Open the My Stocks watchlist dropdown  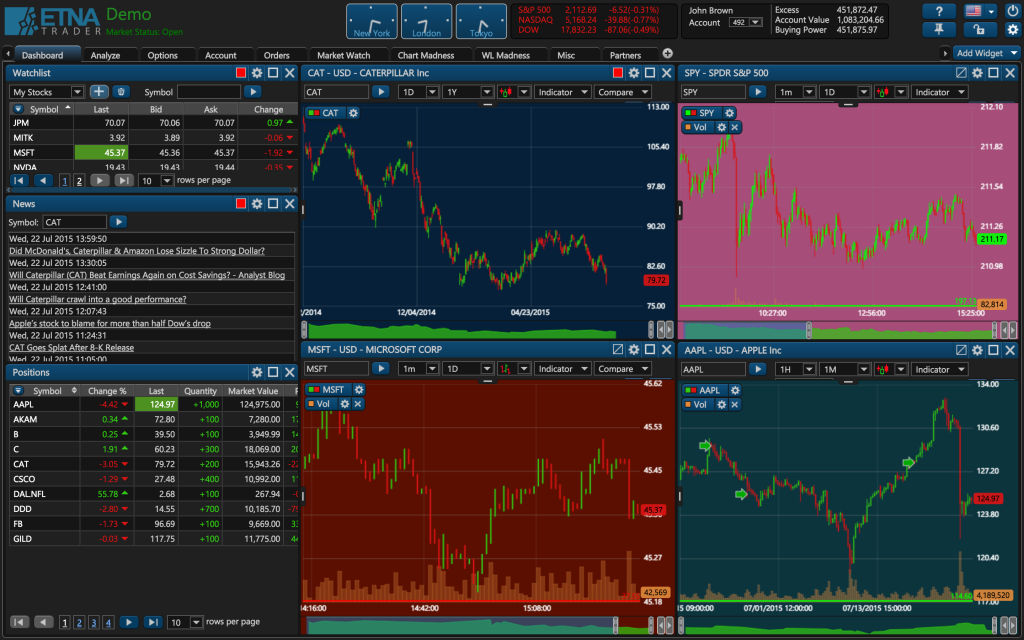pos(47,92)
